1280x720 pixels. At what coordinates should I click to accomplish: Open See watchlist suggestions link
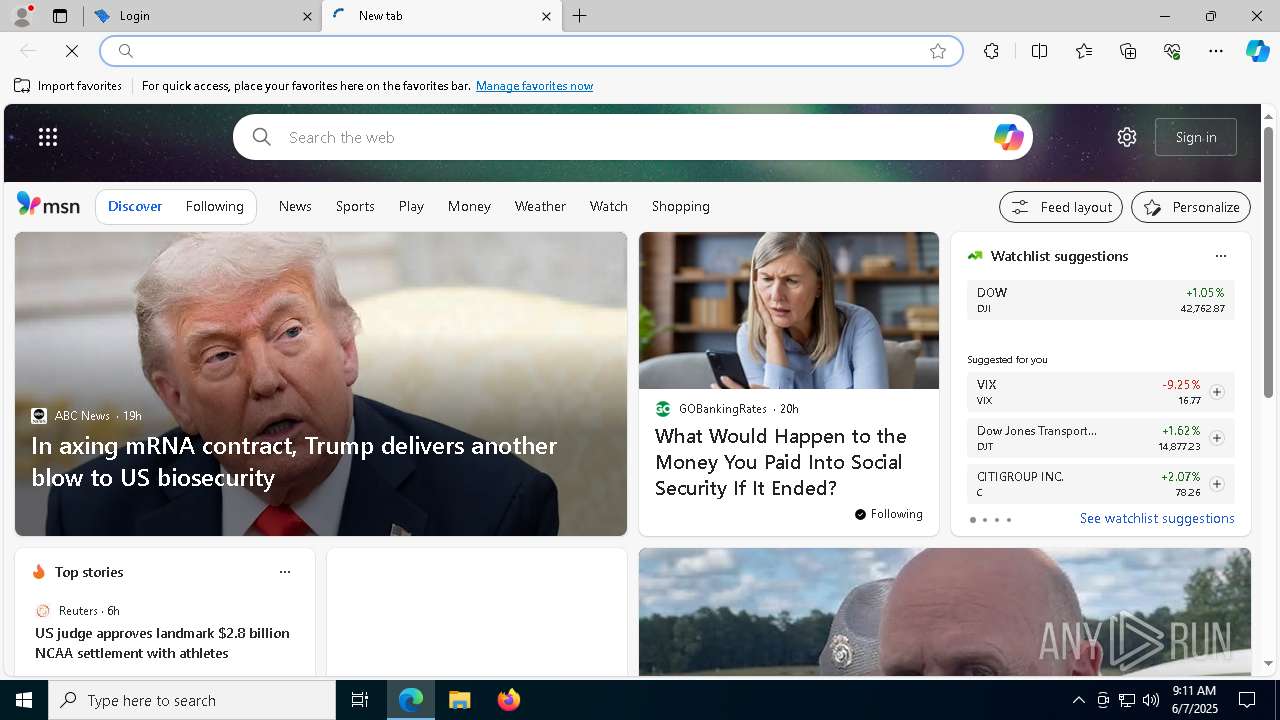(x=1157, y=518)
